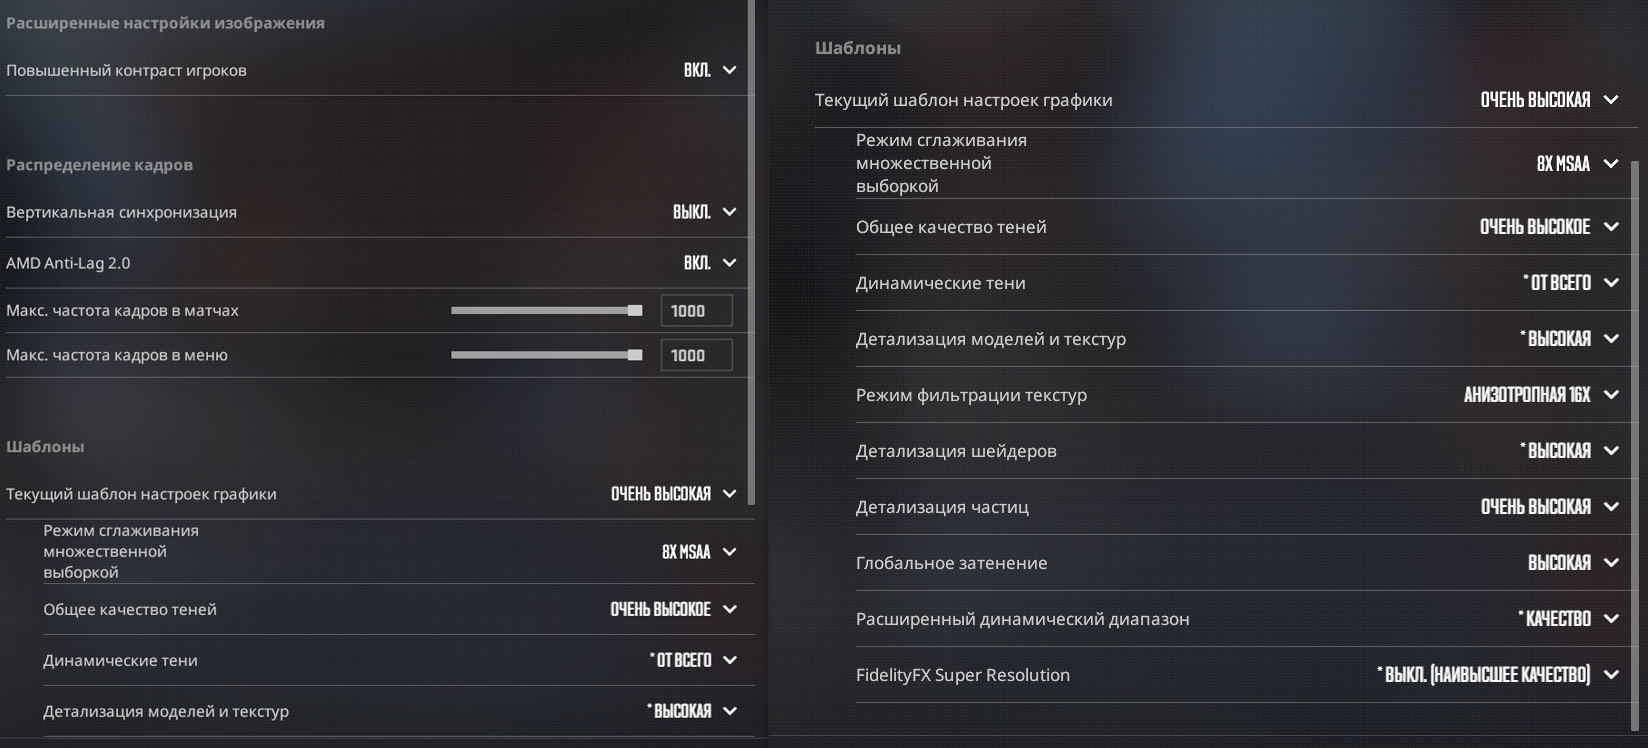Open Текущий шаблон настроек графики in right panel
The image size is (1648, 748).
[1548, 100]
